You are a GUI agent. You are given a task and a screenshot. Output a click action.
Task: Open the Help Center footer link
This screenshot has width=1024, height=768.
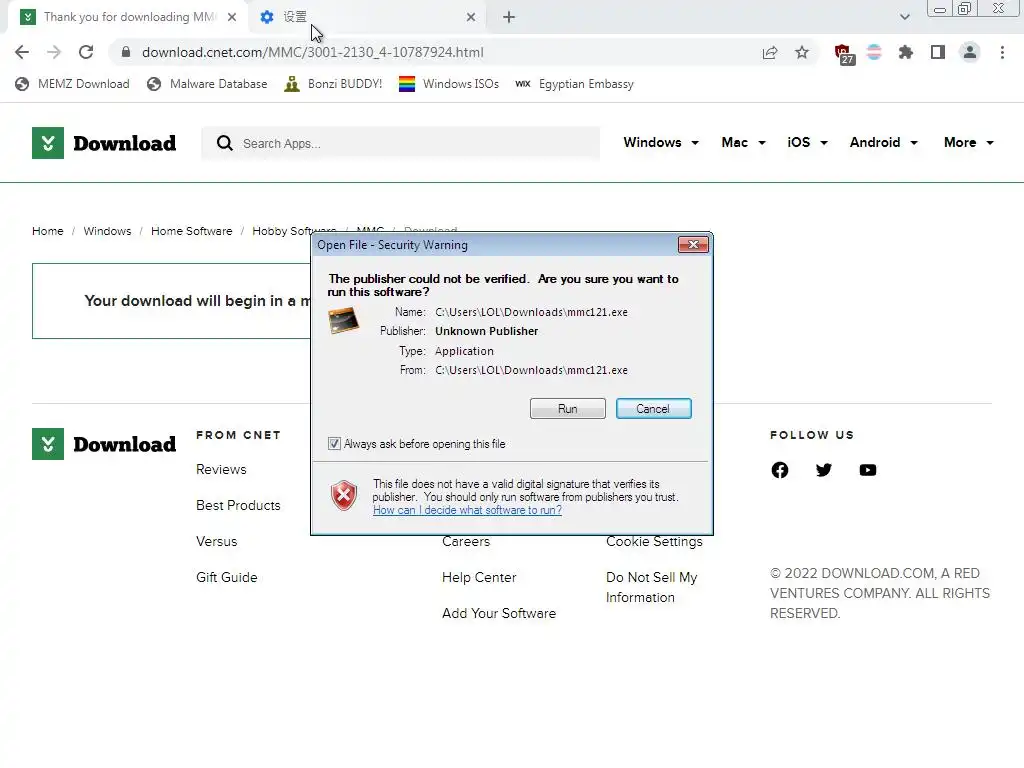coord(479,577)
